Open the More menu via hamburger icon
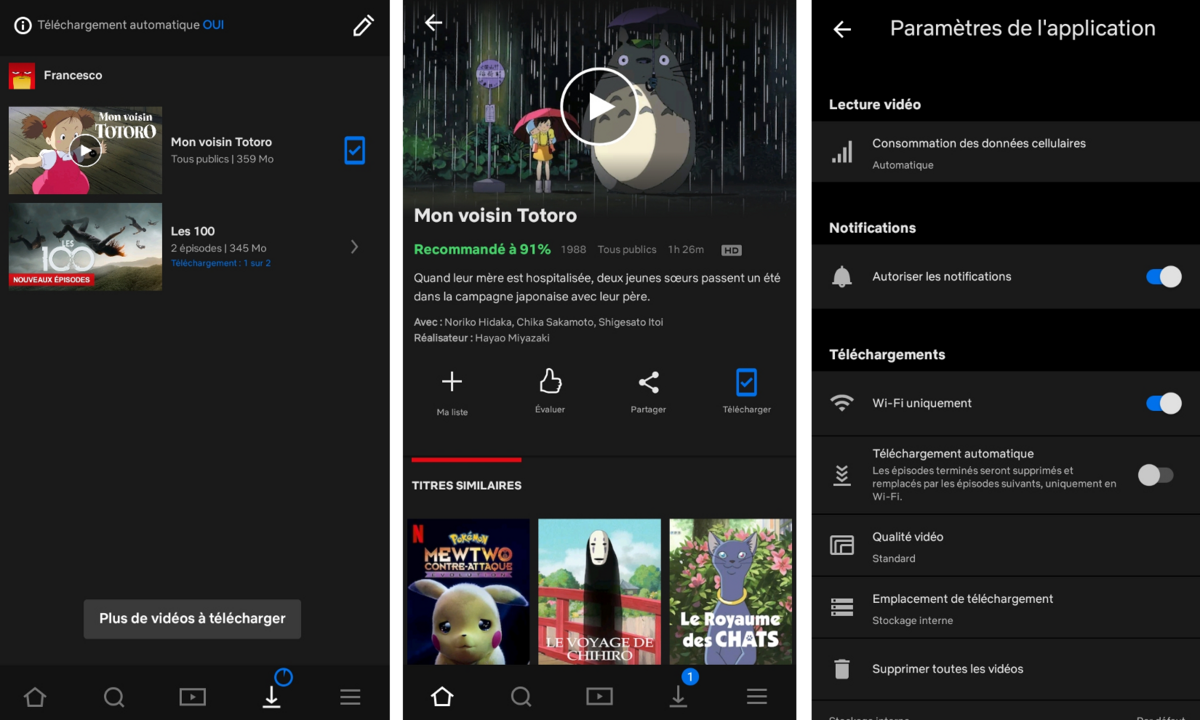The width and height of the screenshot is (1200, 720). tap(350, 696)
